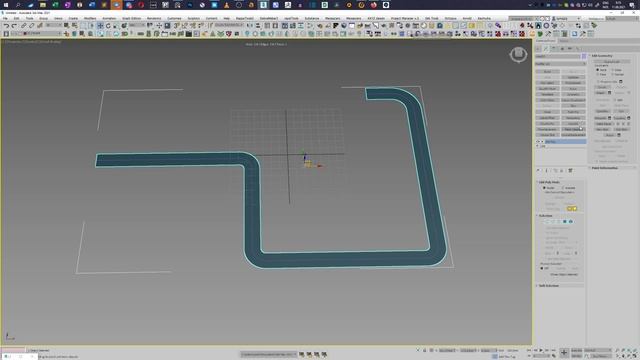Click the Play Animation button
The height and width of the screenshot is (360, 640).
tap(542, 350)
